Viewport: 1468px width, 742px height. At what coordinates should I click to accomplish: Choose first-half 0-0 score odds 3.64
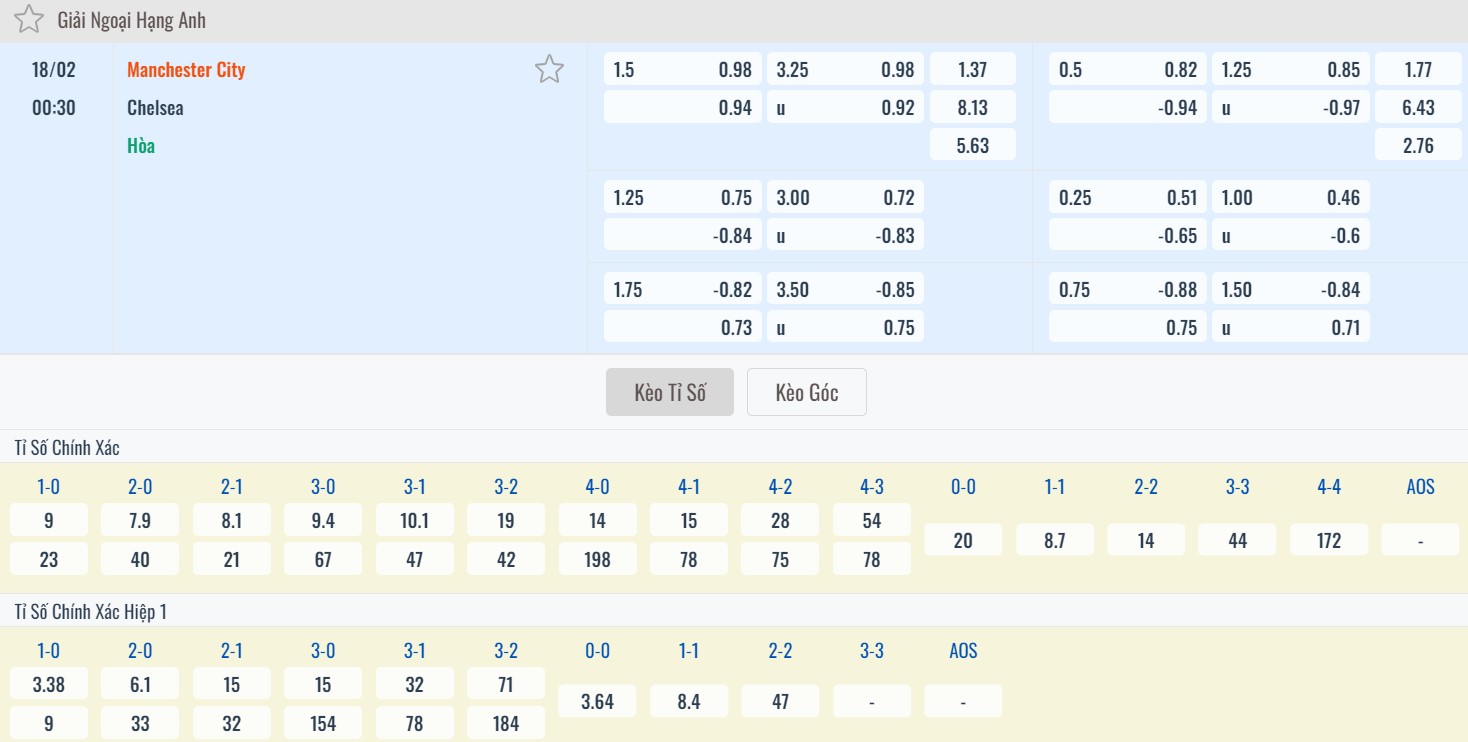tap(597, 702)
